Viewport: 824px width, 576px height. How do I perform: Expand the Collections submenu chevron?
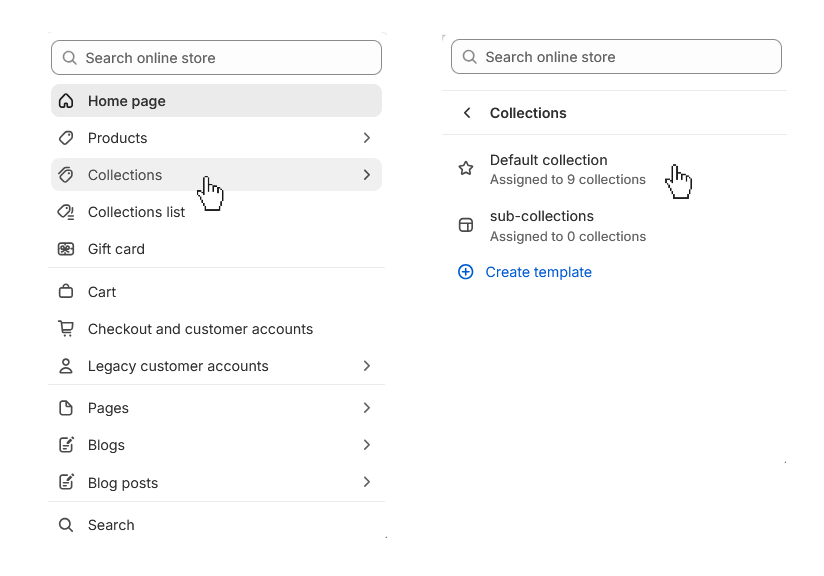coord(367,174)
